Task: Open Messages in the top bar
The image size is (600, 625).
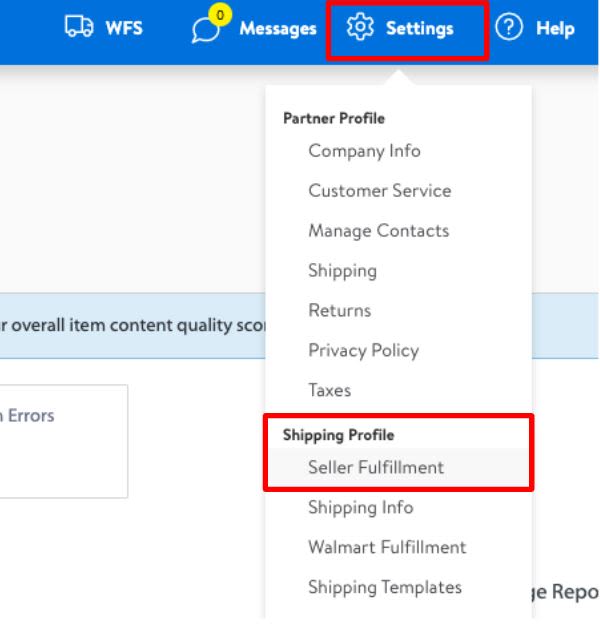Action: pyautogui.click(x=278, y=29)
